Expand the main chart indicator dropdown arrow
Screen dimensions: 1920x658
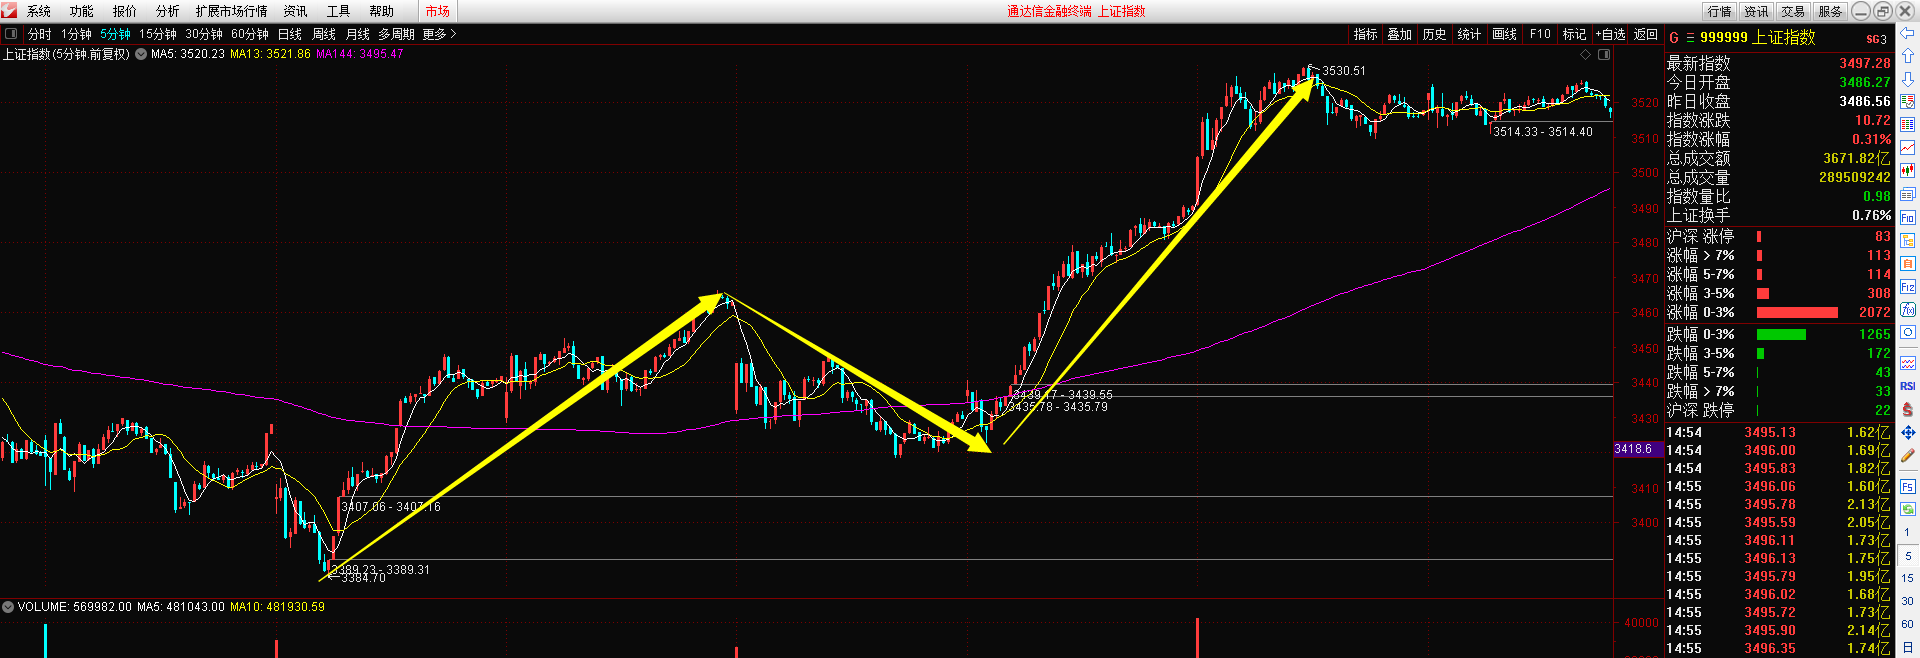click(x=141, y=54)
